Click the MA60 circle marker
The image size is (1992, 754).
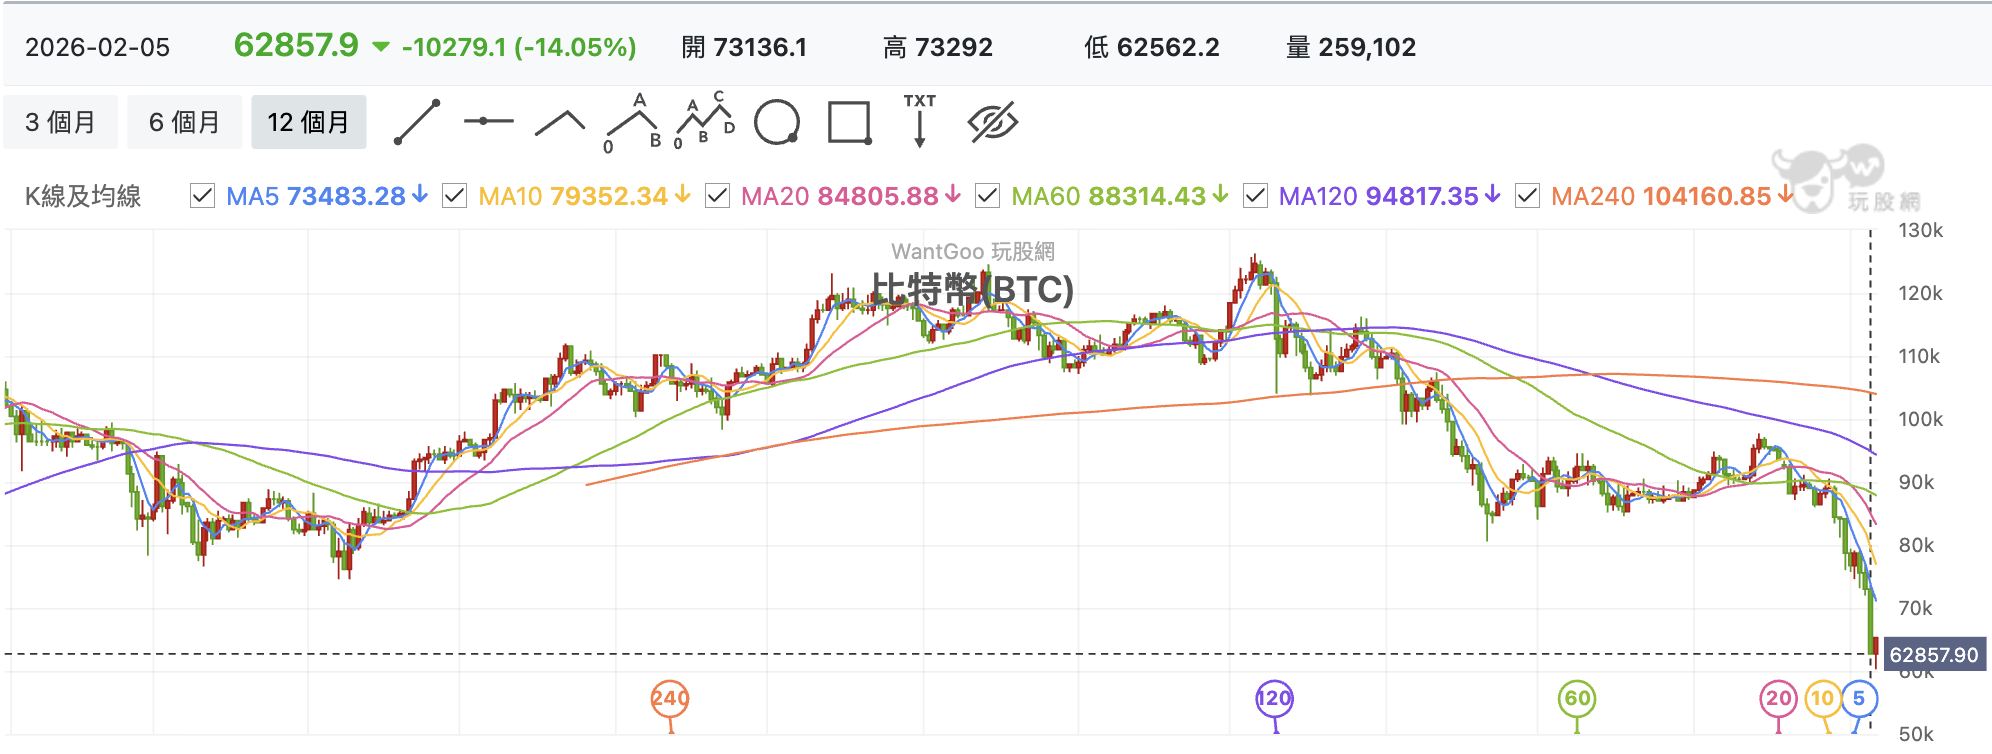point(1577,698)
